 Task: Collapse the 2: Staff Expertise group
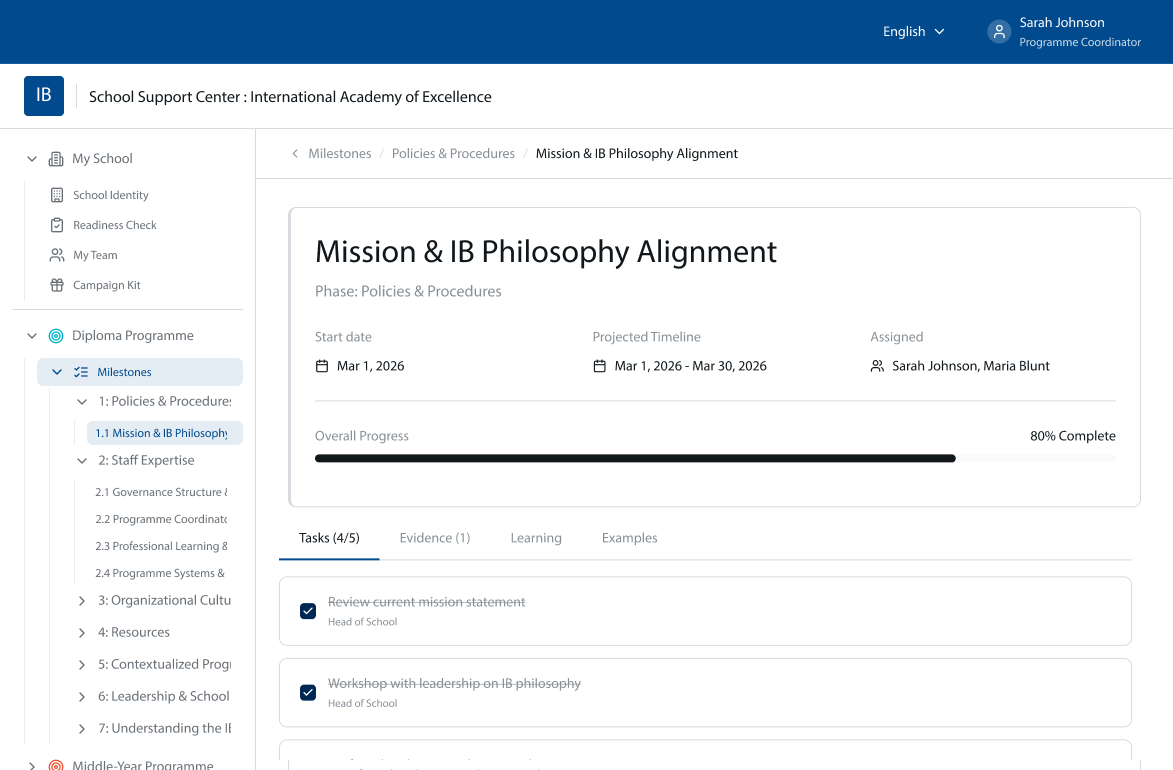[82, 461]
